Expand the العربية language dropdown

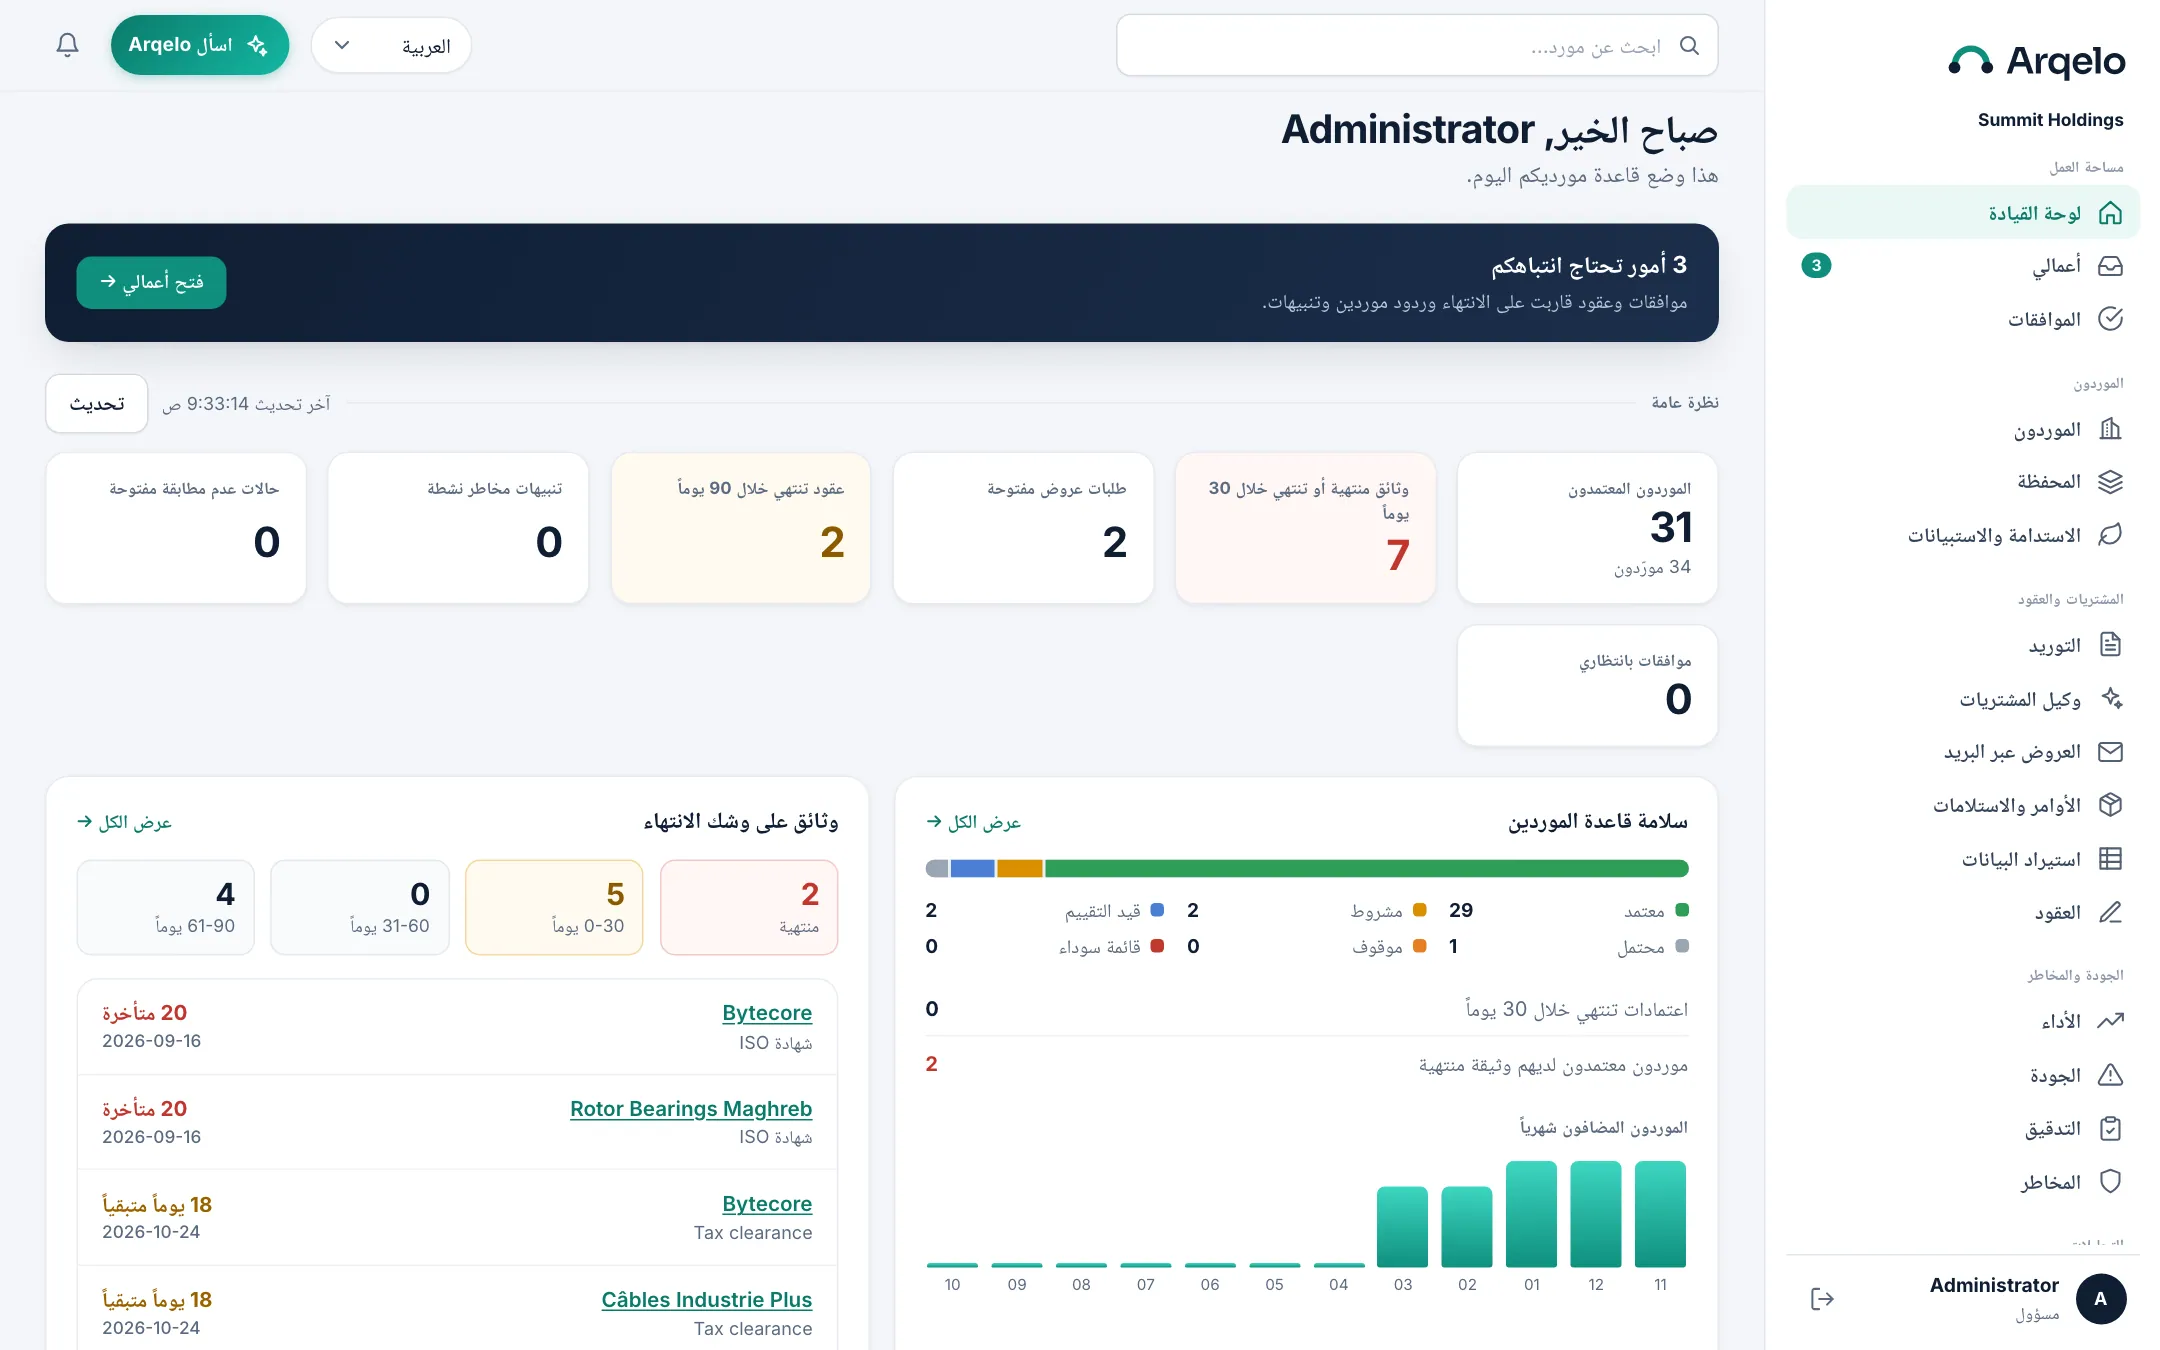[x=391, y=45]
